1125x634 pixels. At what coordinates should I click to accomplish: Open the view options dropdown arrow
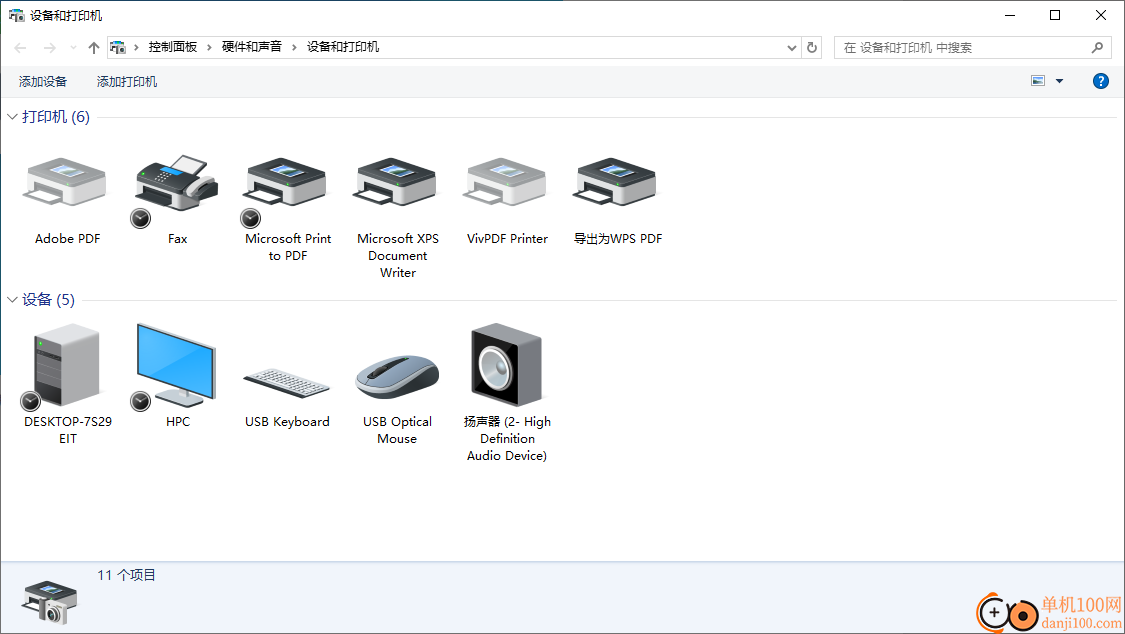1059,81
